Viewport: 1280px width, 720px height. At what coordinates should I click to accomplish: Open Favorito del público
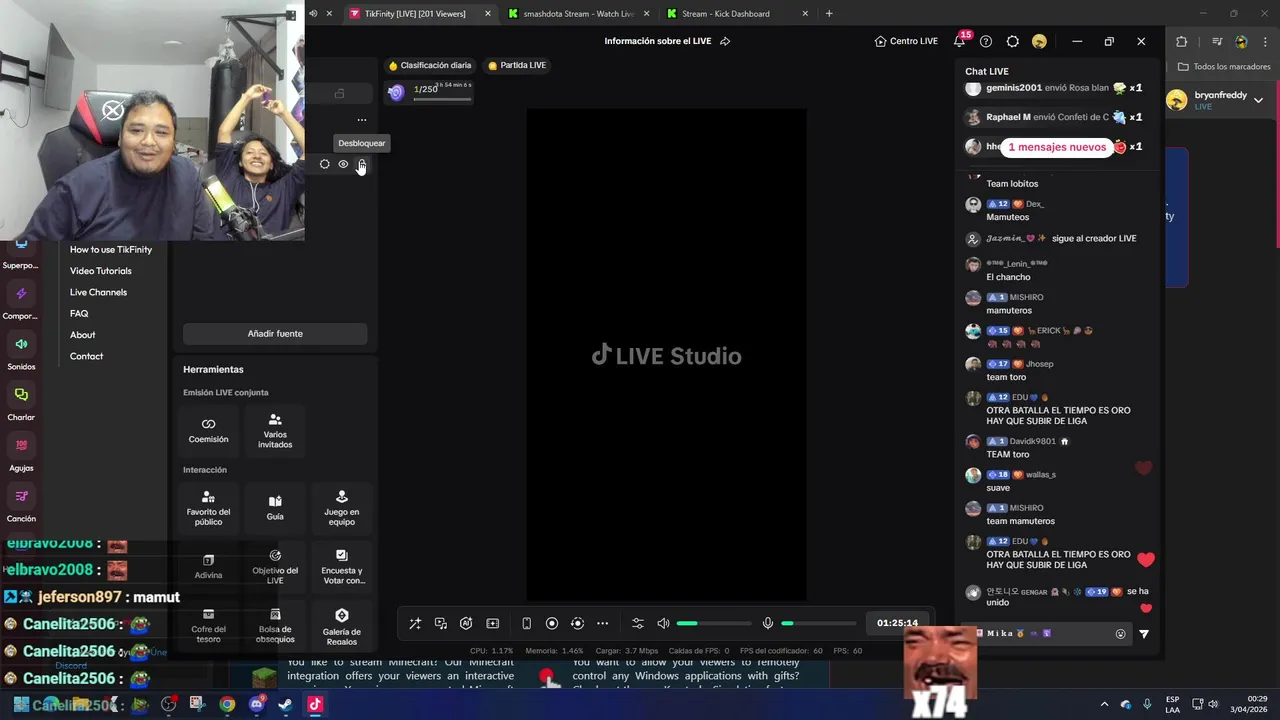pyautogui.click(x=208, y=508)
